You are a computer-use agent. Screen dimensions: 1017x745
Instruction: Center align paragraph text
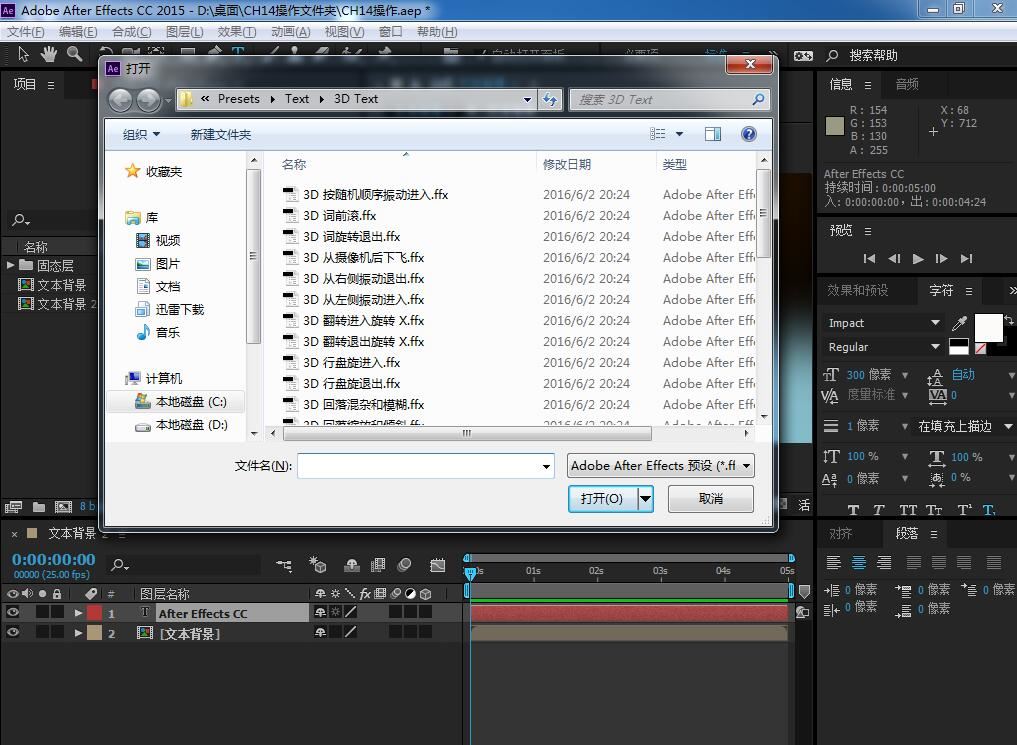click(x=859, y=563)
